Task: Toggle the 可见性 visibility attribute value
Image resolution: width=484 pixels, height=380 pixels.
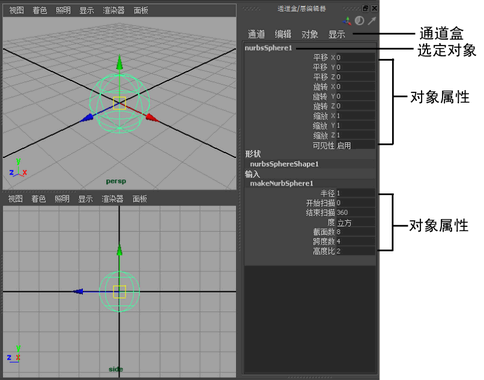Action: pos(355,145)
